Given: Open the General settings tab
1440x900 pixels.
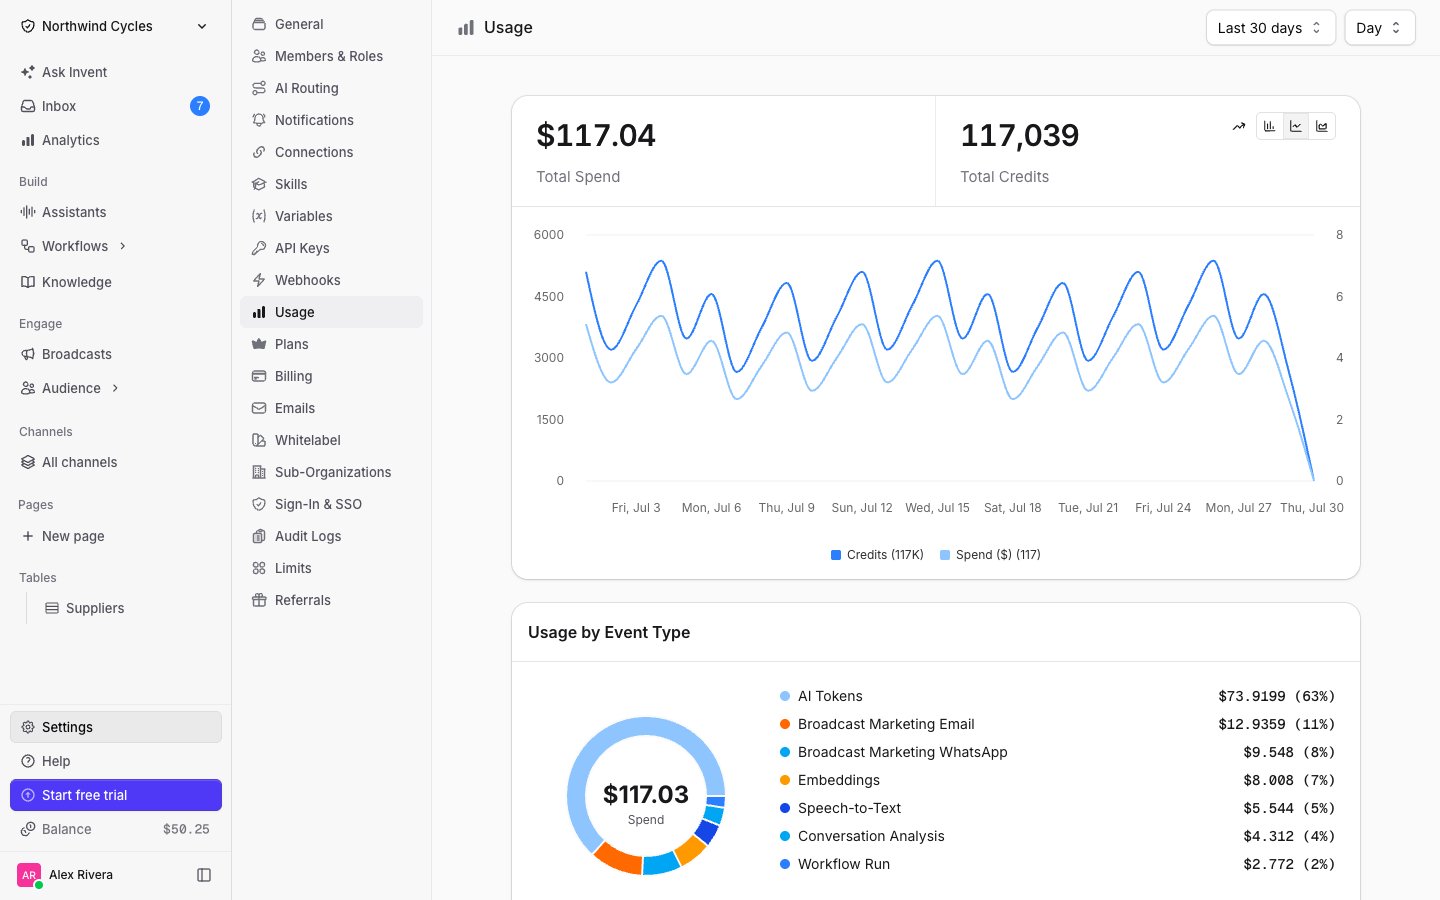Looking at the screenshot, I should [x=331, y=24].
